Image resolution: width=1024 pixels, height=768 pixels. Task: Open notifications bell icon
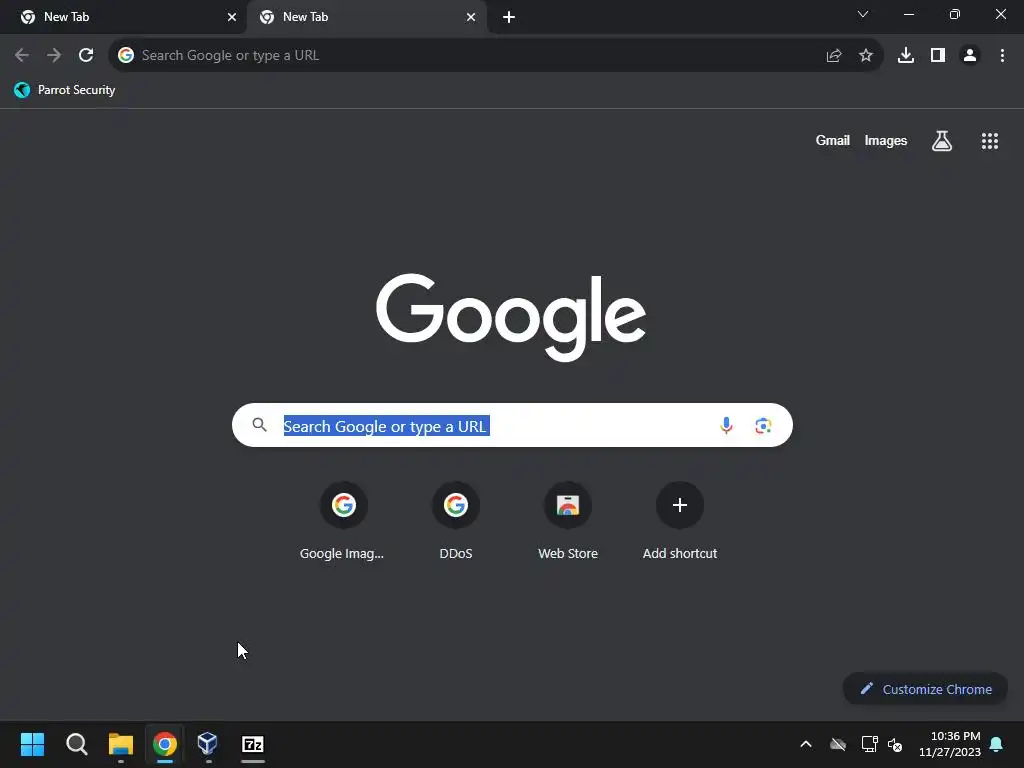pyautogui.click(x=996, y=744)
